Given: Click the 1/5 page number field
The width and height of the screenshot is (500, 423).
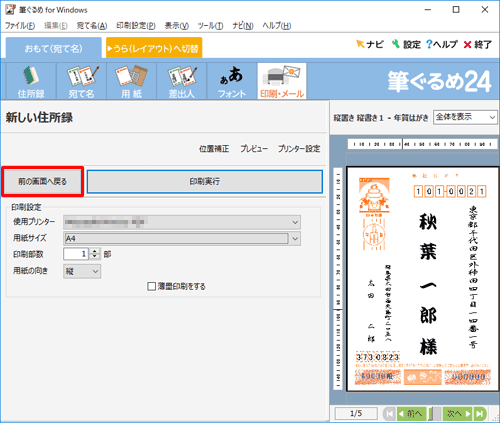Looking at the screenshot, I should [x=356, y=414].
